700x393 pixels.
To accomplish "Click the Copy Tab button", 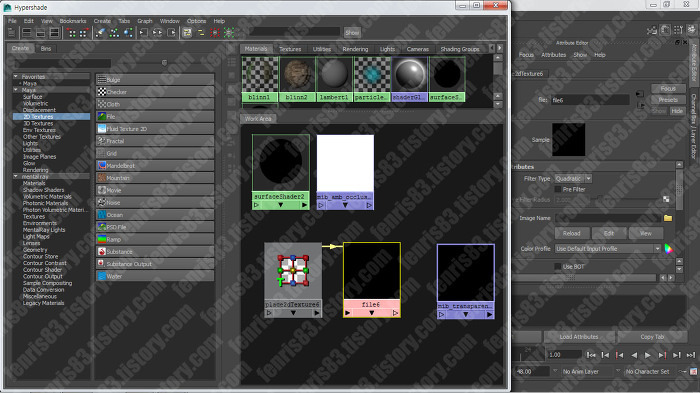I will click(x=652, y=337).
